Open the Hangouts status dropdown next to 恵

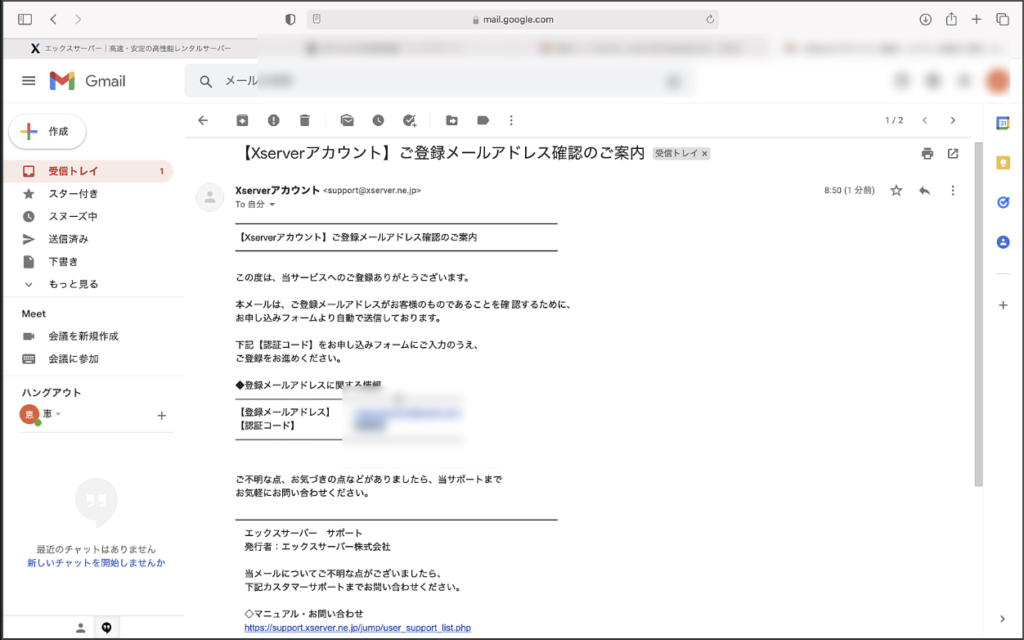coord(58,414)
